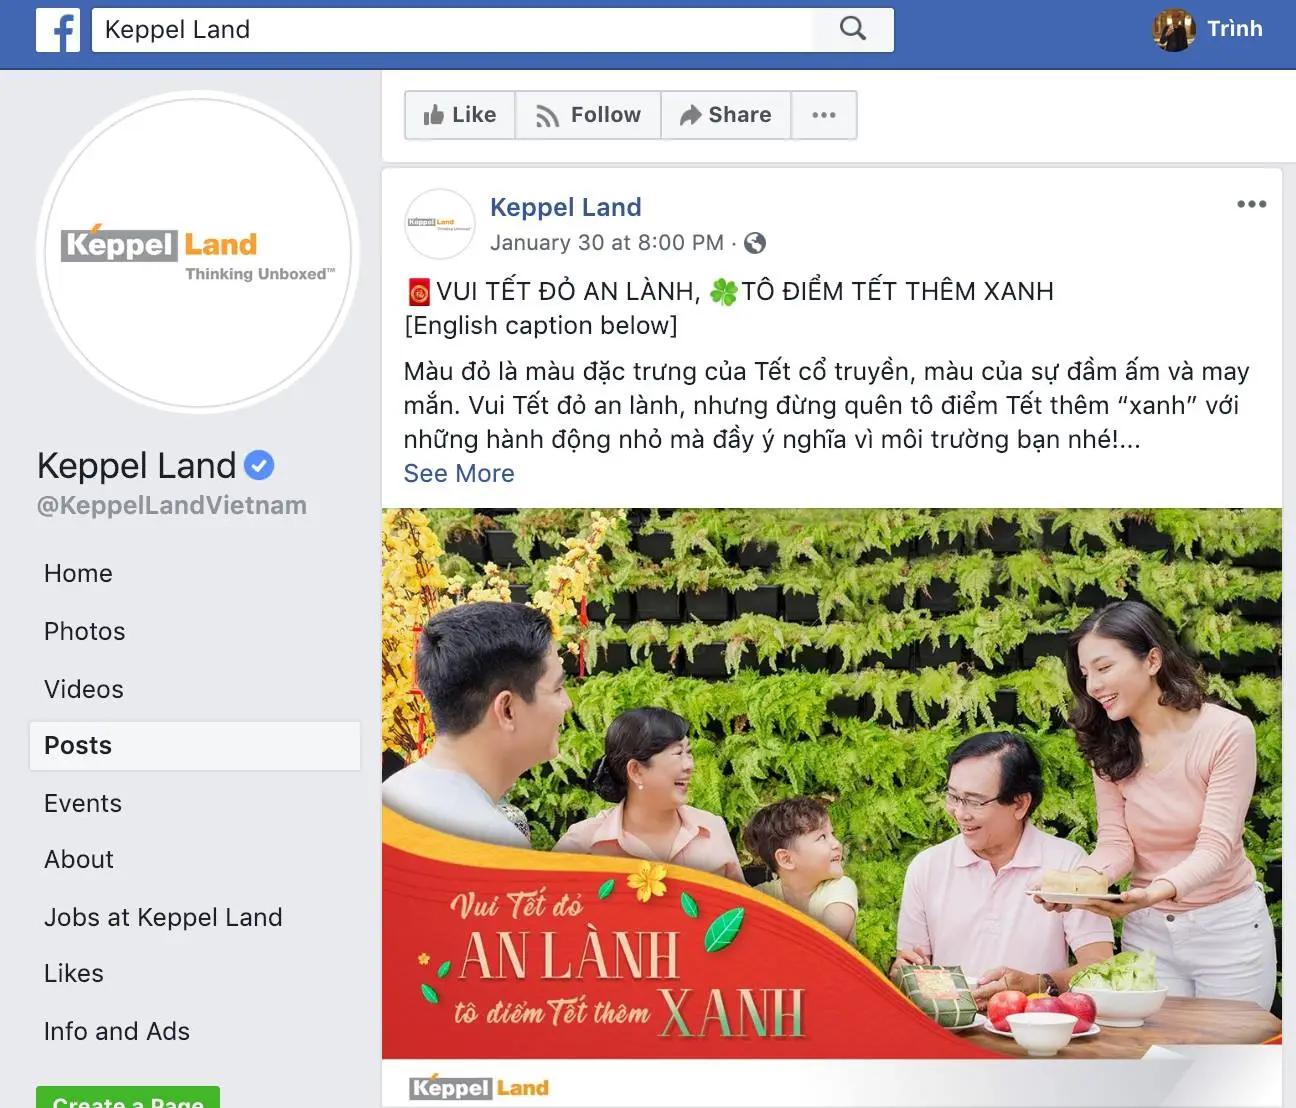Viewport: 1296px width, 1108px height.
Task: Open the January 30 post timestamp
Action: coord(607,243)
